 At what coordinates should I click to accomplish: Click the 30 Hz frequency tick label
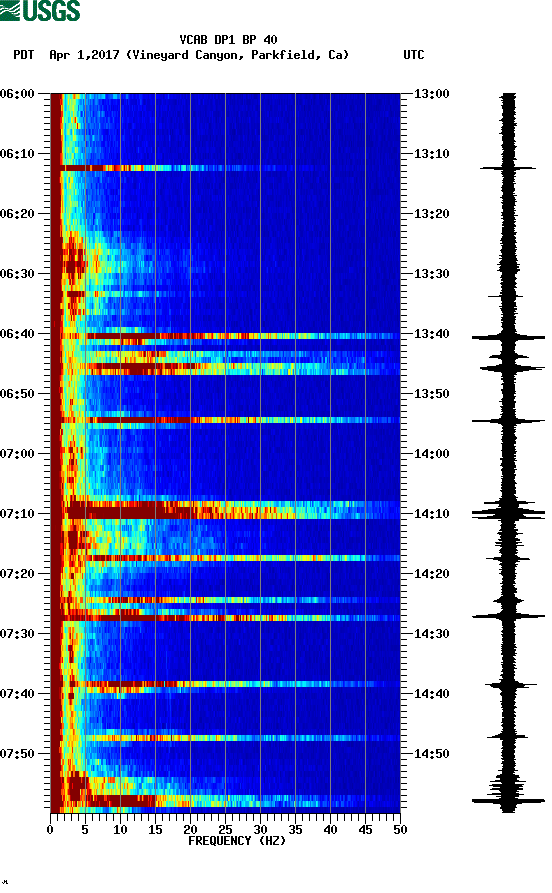260,830
